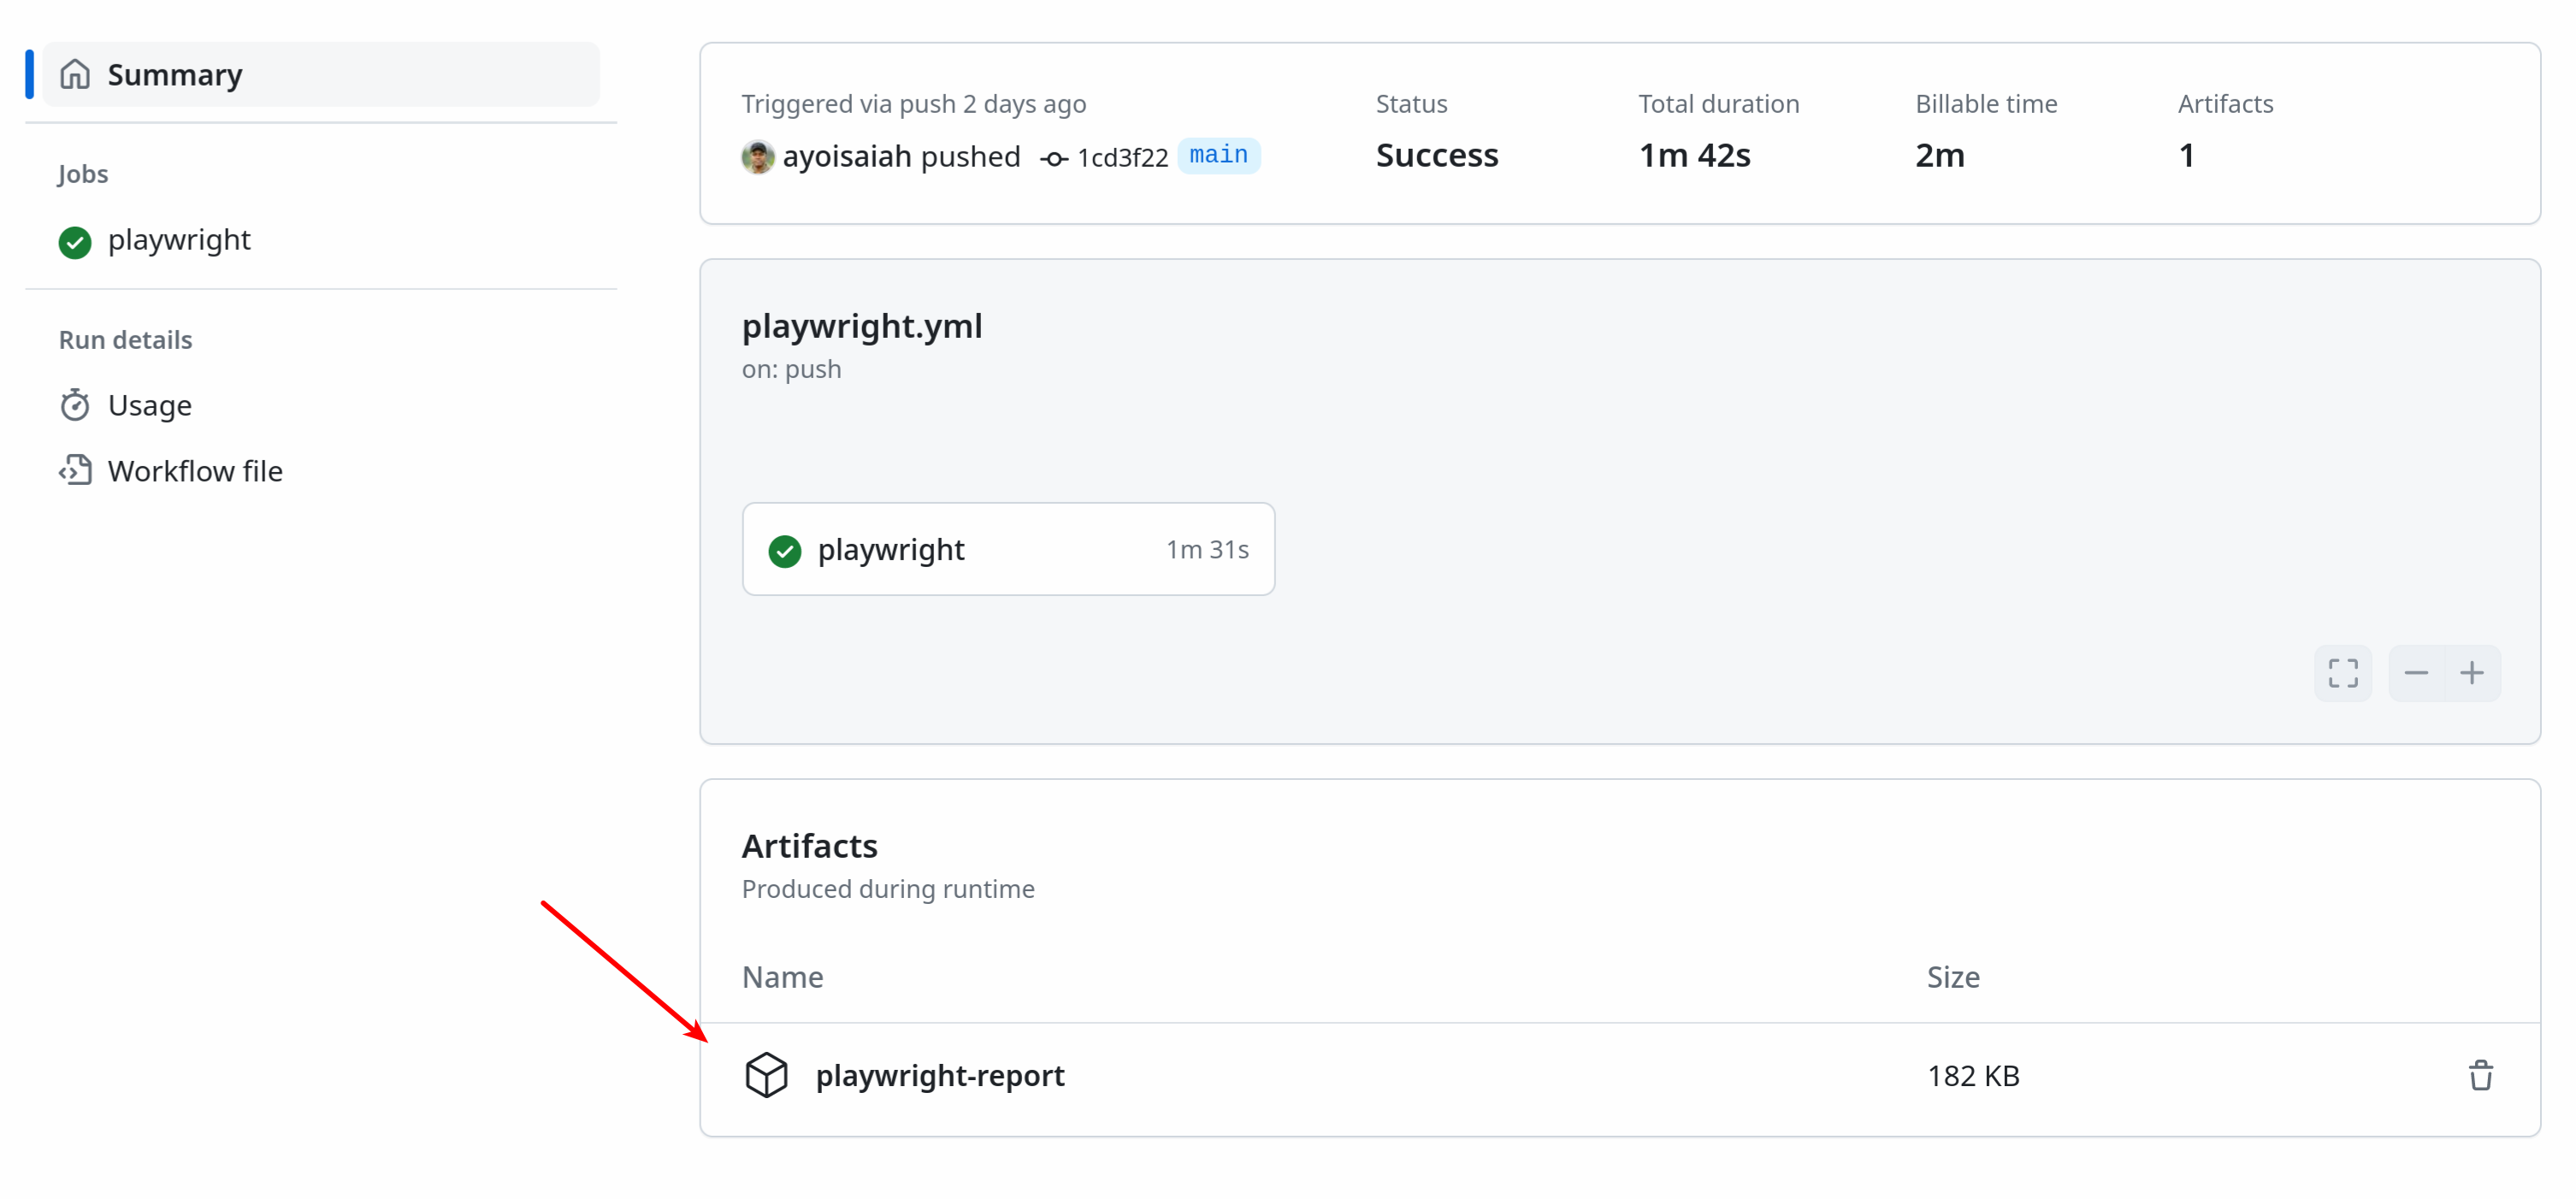The image size is (2576, 1199).
Task: Click ayoisaiah's profile avatar
Action: coord(757,157)
